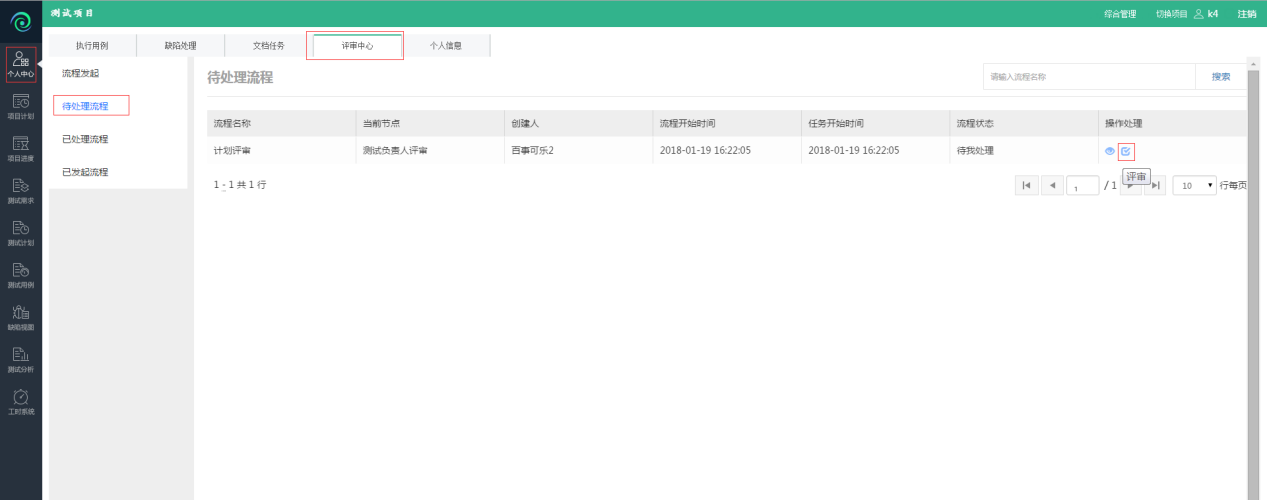Click the 1 - 1 共 1 行 row count text

pos(240,185)
